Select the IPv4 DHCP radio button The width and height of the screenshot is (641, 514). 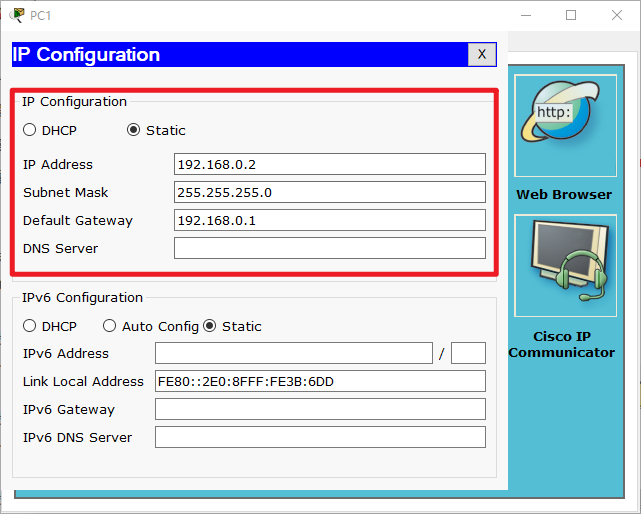click(29, 130)
